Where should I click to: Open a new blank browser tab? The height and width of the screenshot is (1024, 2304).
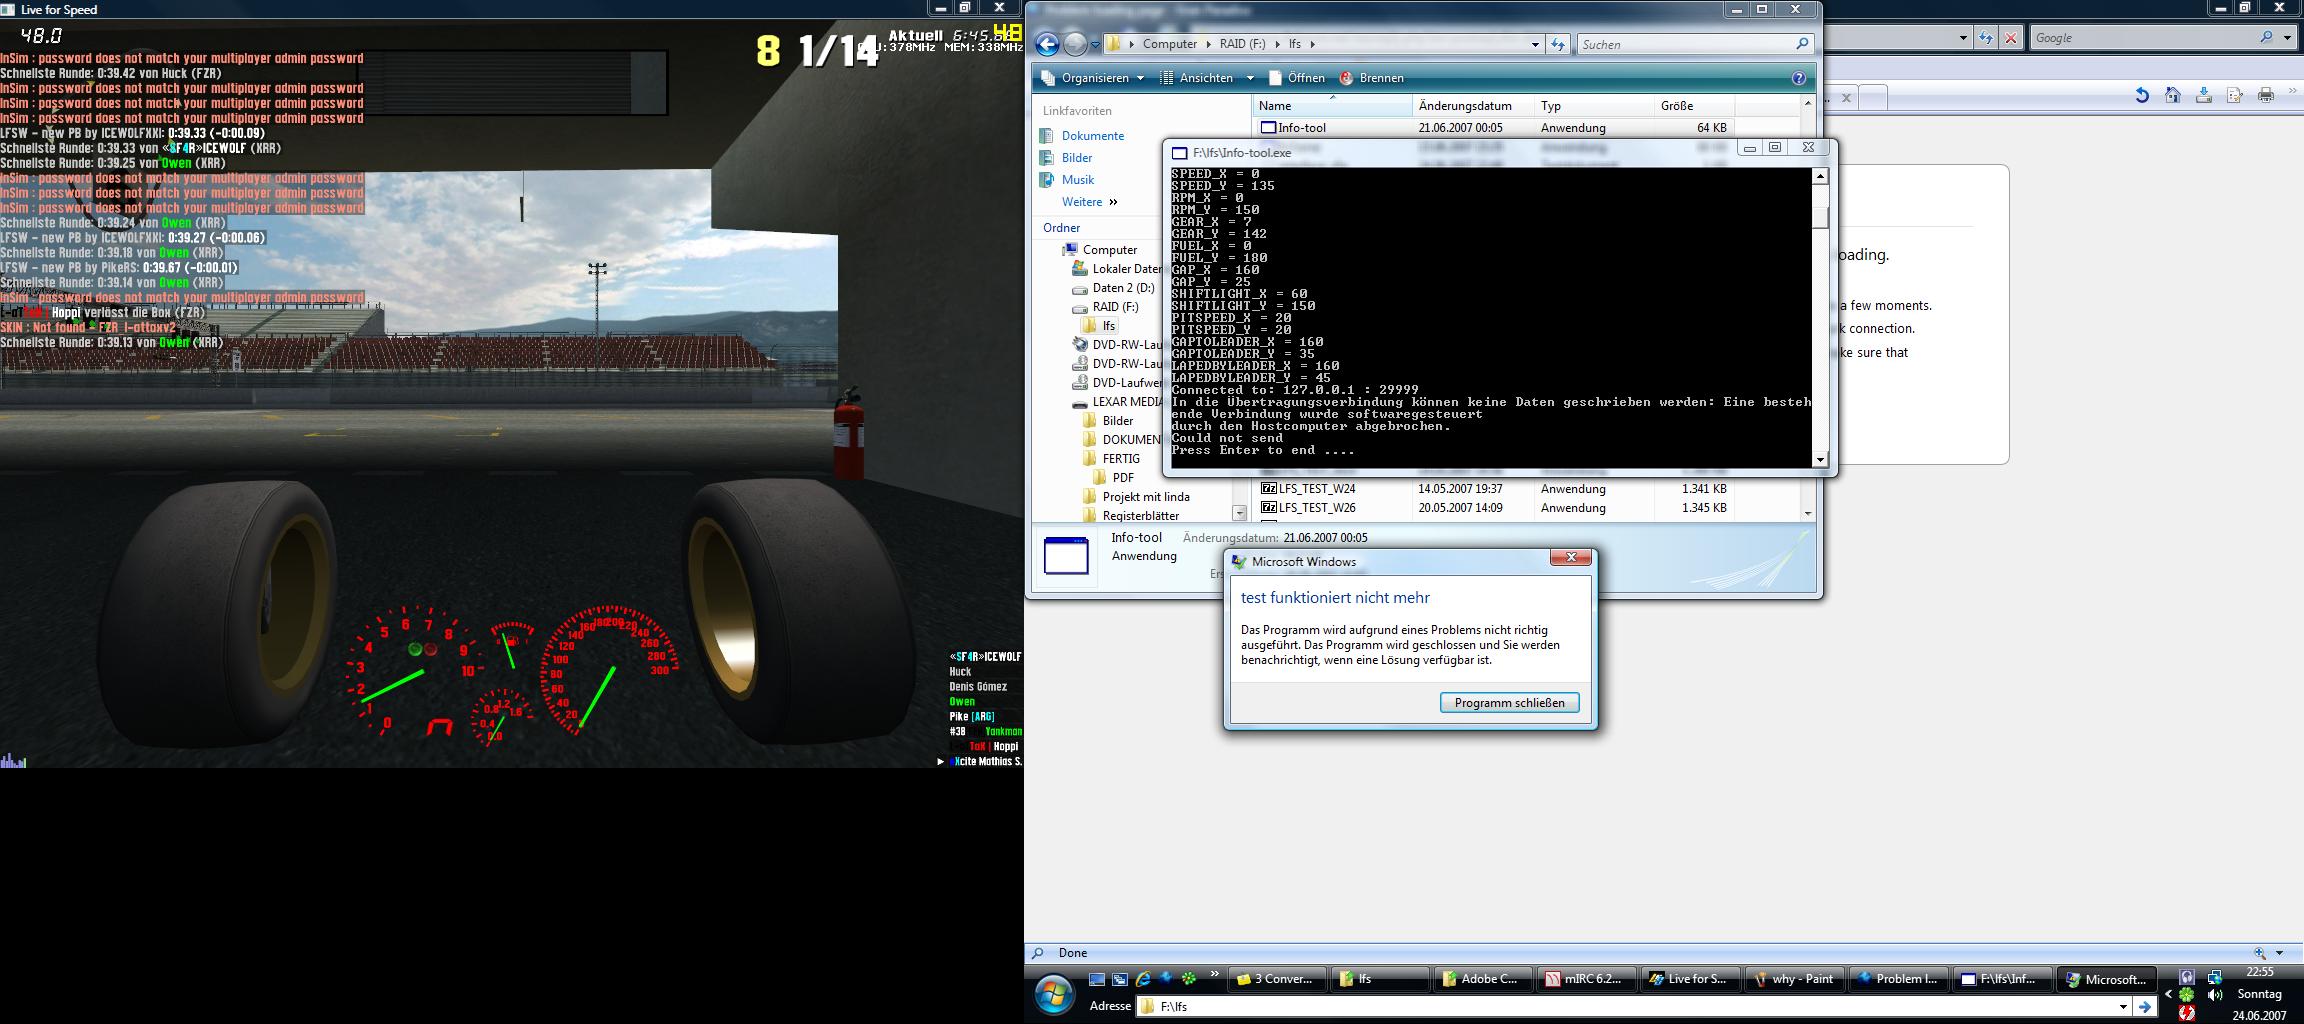1874,97
